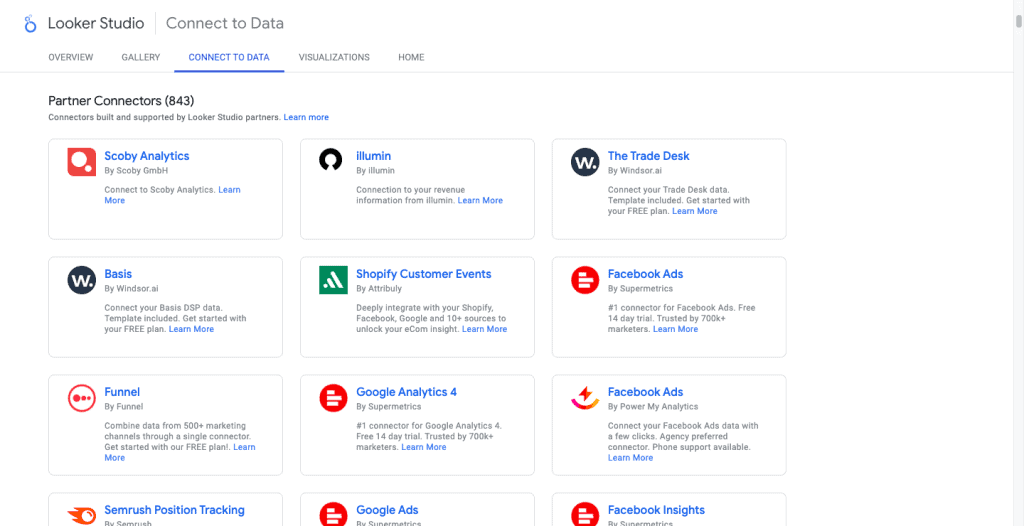
Task: Open the Scoby Analytics title link
Action: (x=147, y=156)
